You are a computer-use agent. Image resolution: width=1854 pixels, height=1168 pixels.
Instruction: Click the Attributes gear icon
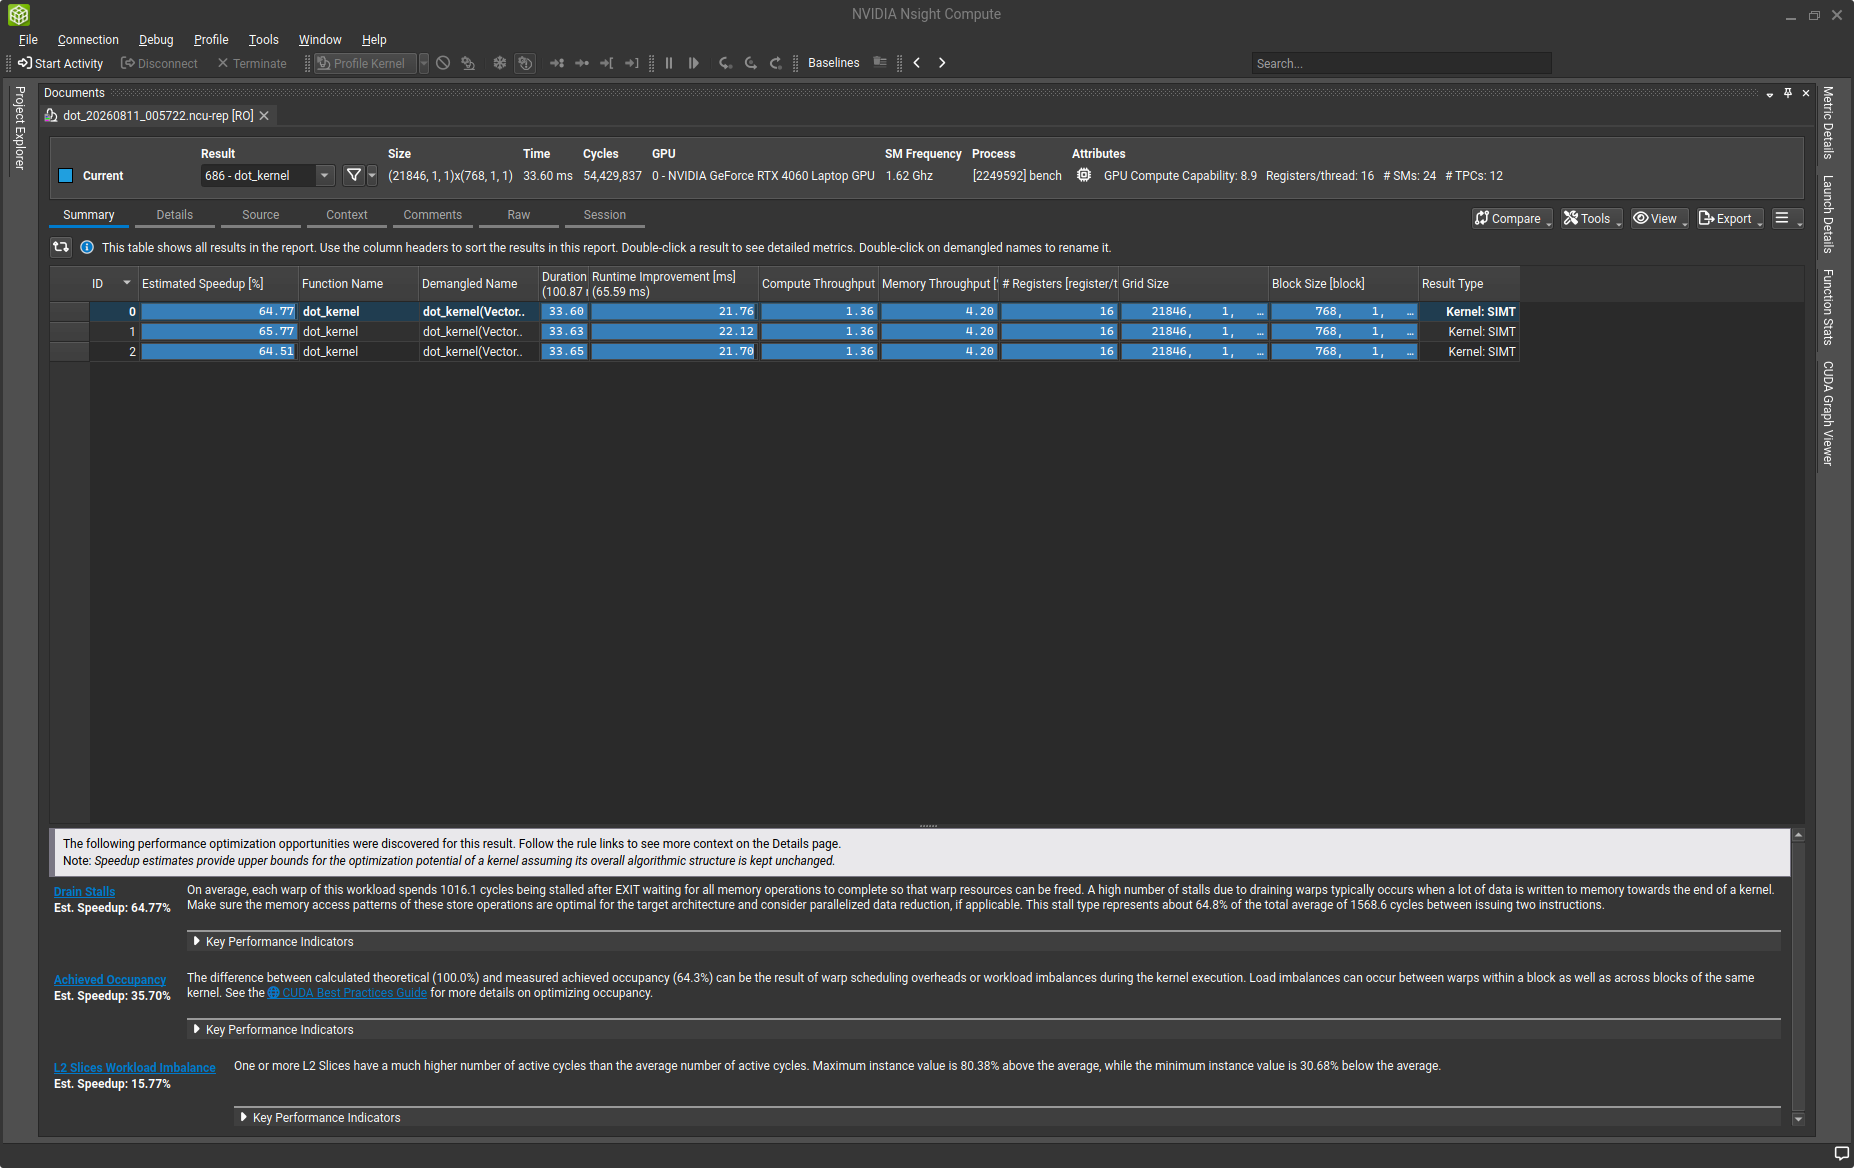[1084, 176]
